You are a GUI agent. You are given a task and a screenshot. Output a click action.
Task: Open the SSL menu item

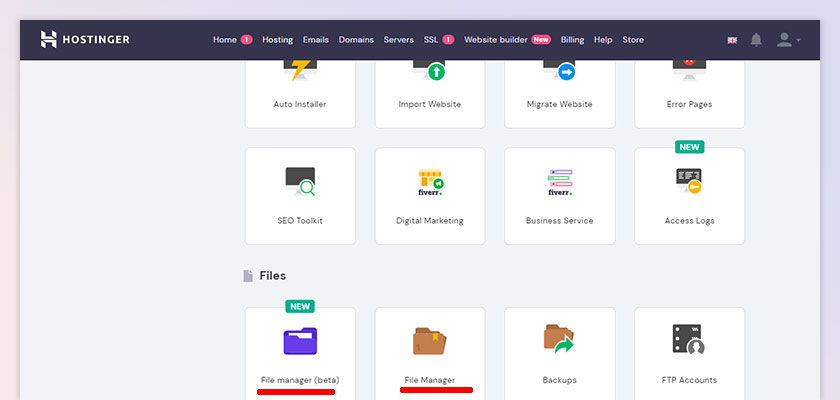pos(431,40)
